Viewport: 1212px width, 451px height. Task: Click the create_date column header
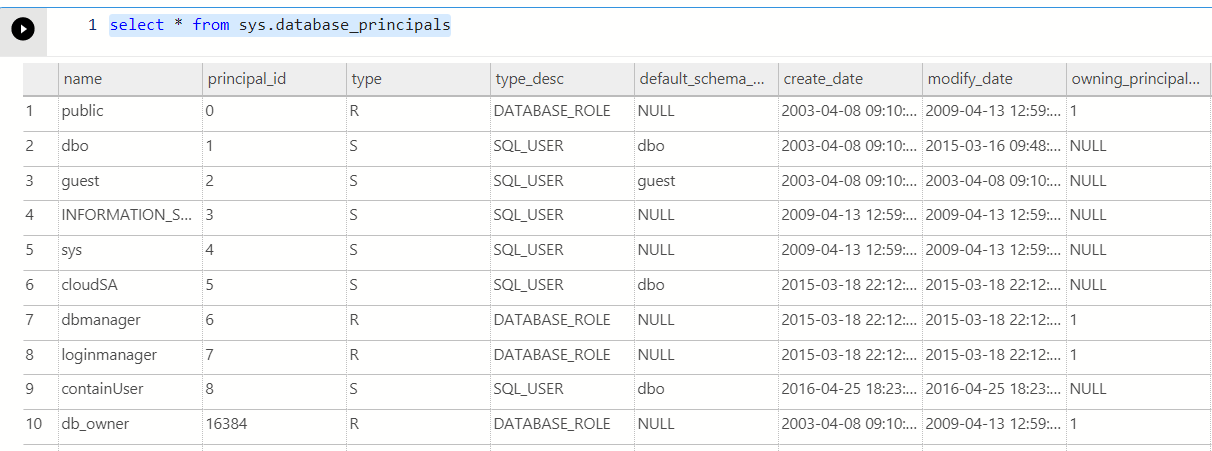(x=850, y=79)
